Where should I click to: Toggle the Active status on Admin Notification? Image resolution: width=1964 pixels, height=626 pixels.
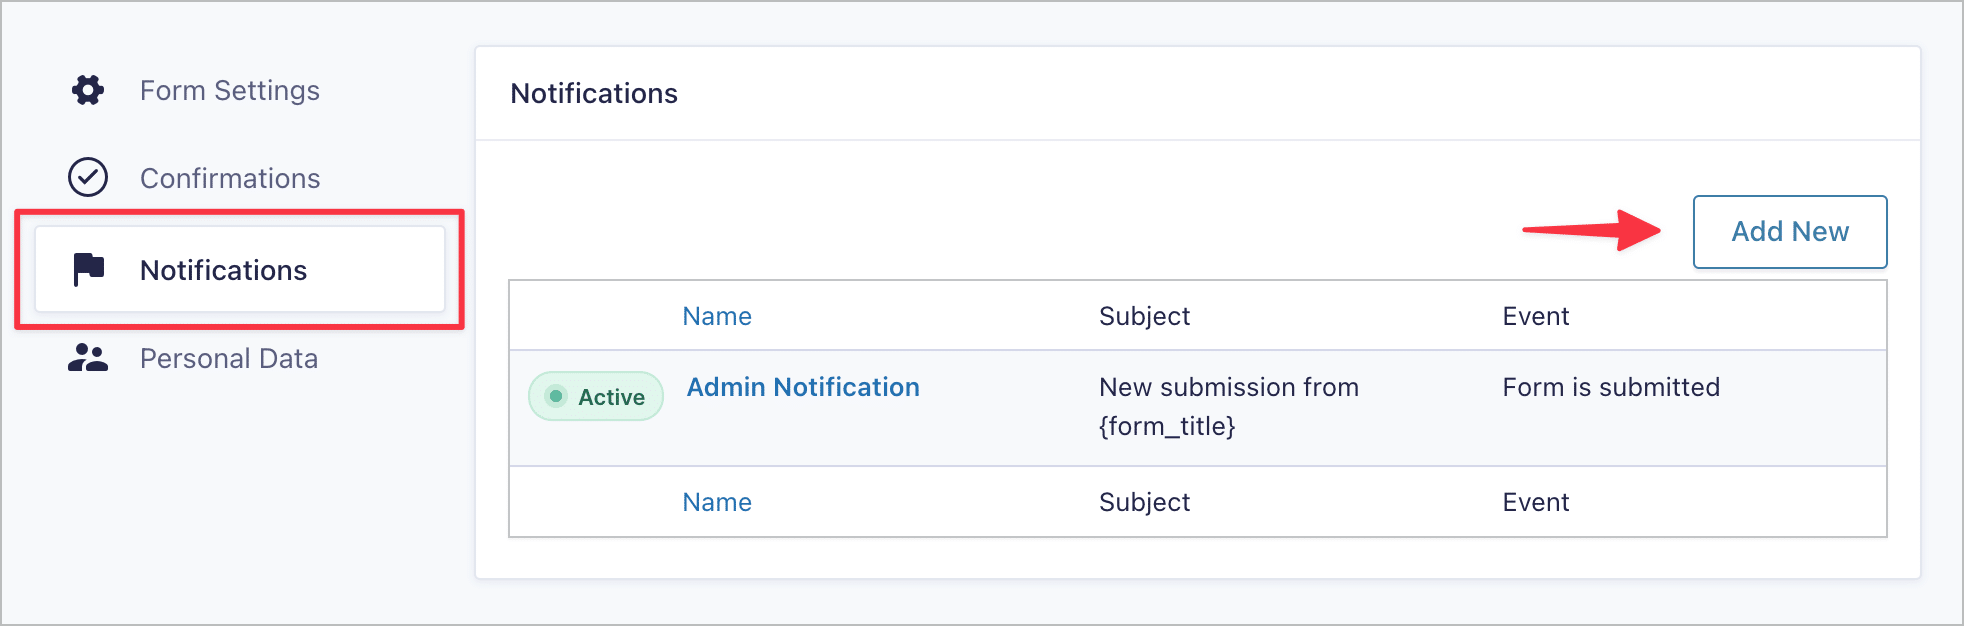coord(595,396)
